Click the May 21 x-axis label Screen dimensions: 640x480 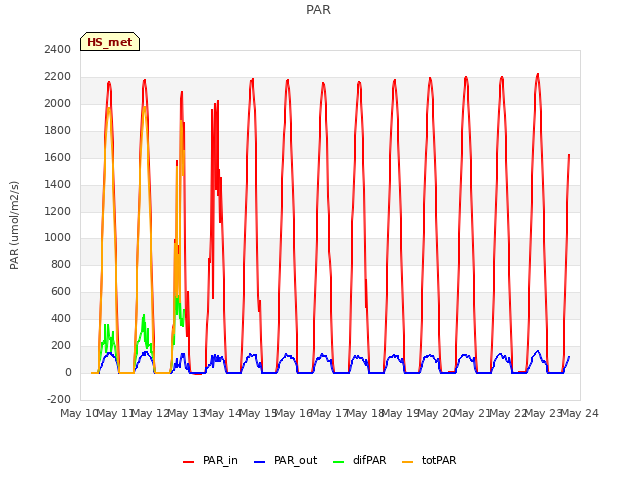point(472,413)
